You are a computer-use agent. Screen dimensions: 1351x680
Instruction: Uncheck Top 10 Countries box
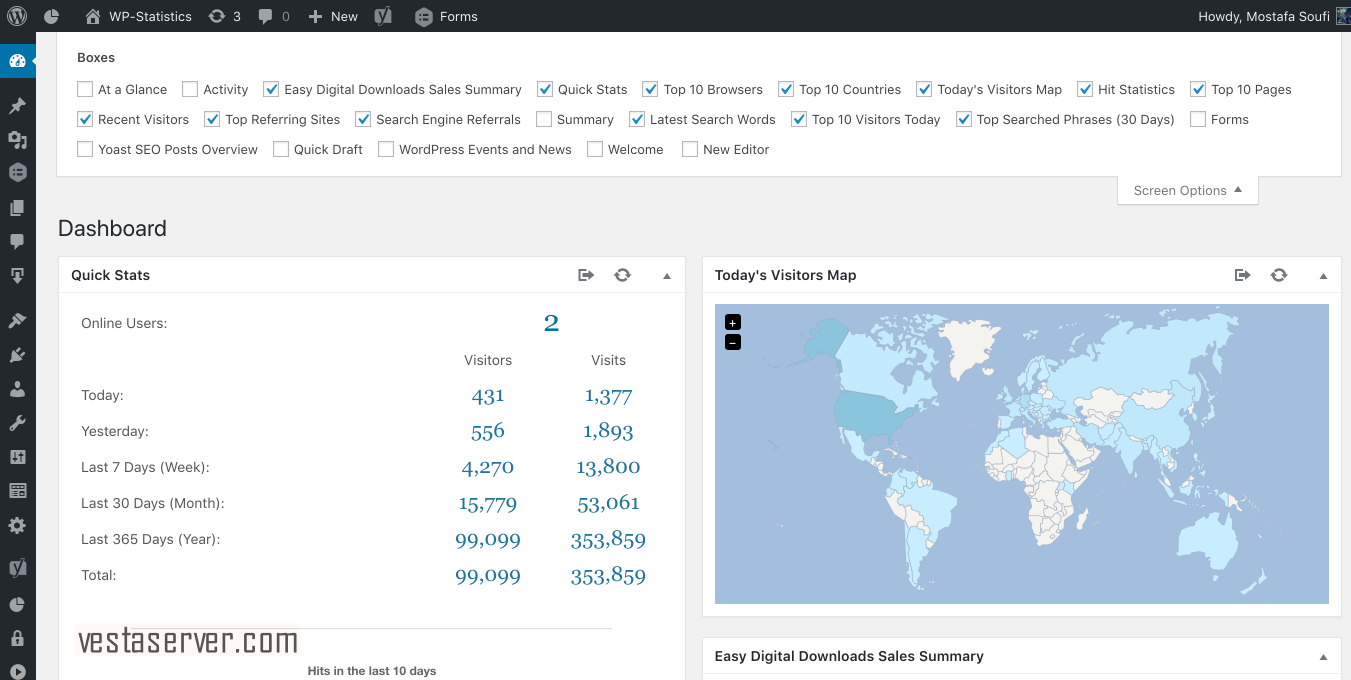pos(786,89)
